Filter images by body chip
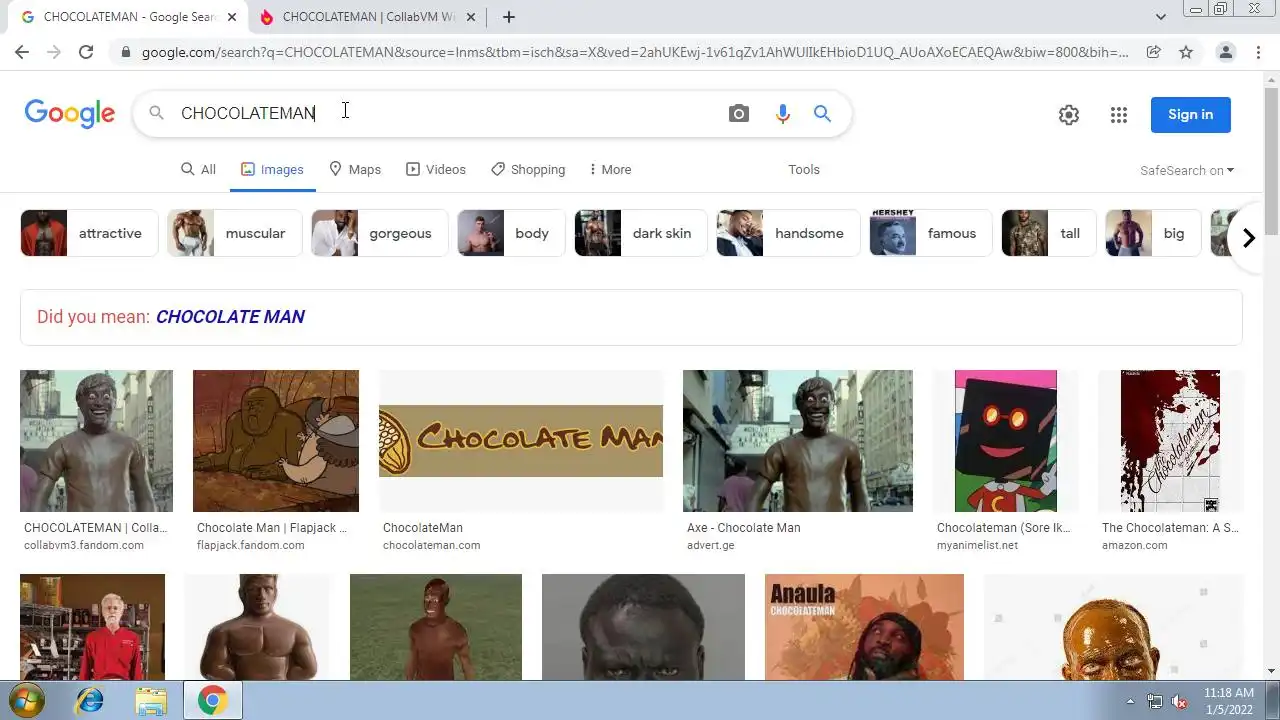 [511, 233]
